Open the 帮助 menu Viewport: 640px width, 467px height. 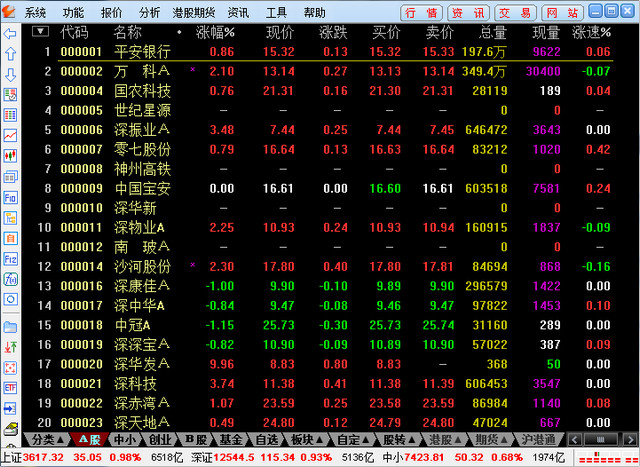click(x=315, y=13)
